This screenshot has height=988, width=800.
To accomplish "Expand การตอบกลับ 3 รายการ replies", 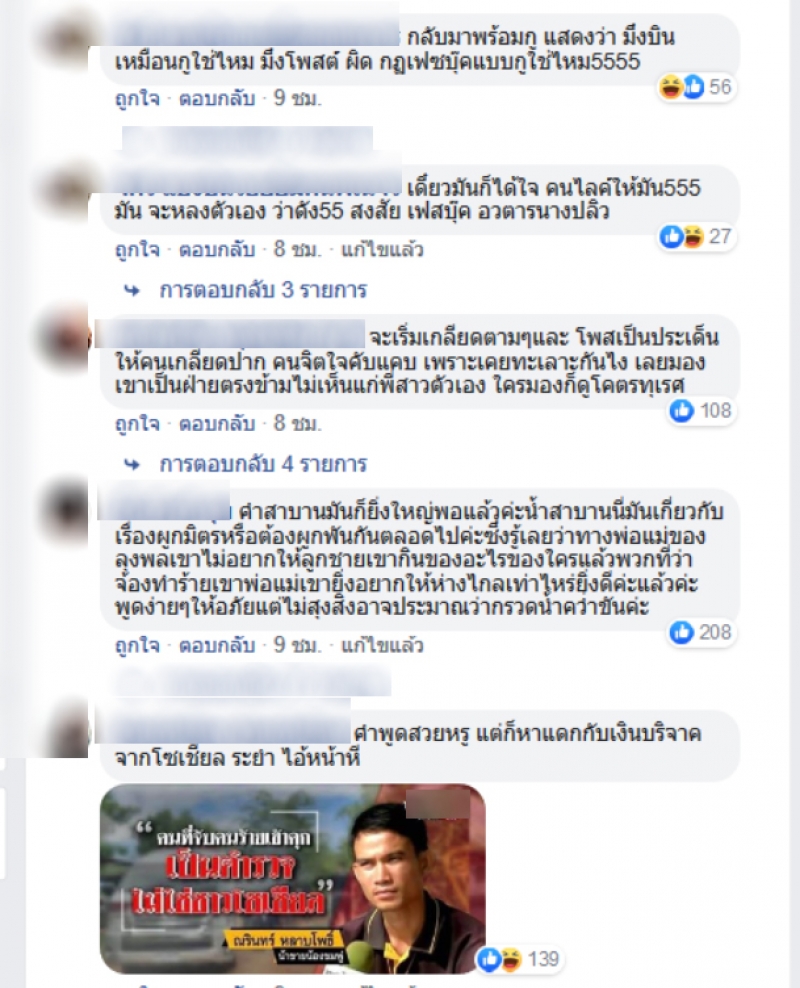I will [263, 290].
